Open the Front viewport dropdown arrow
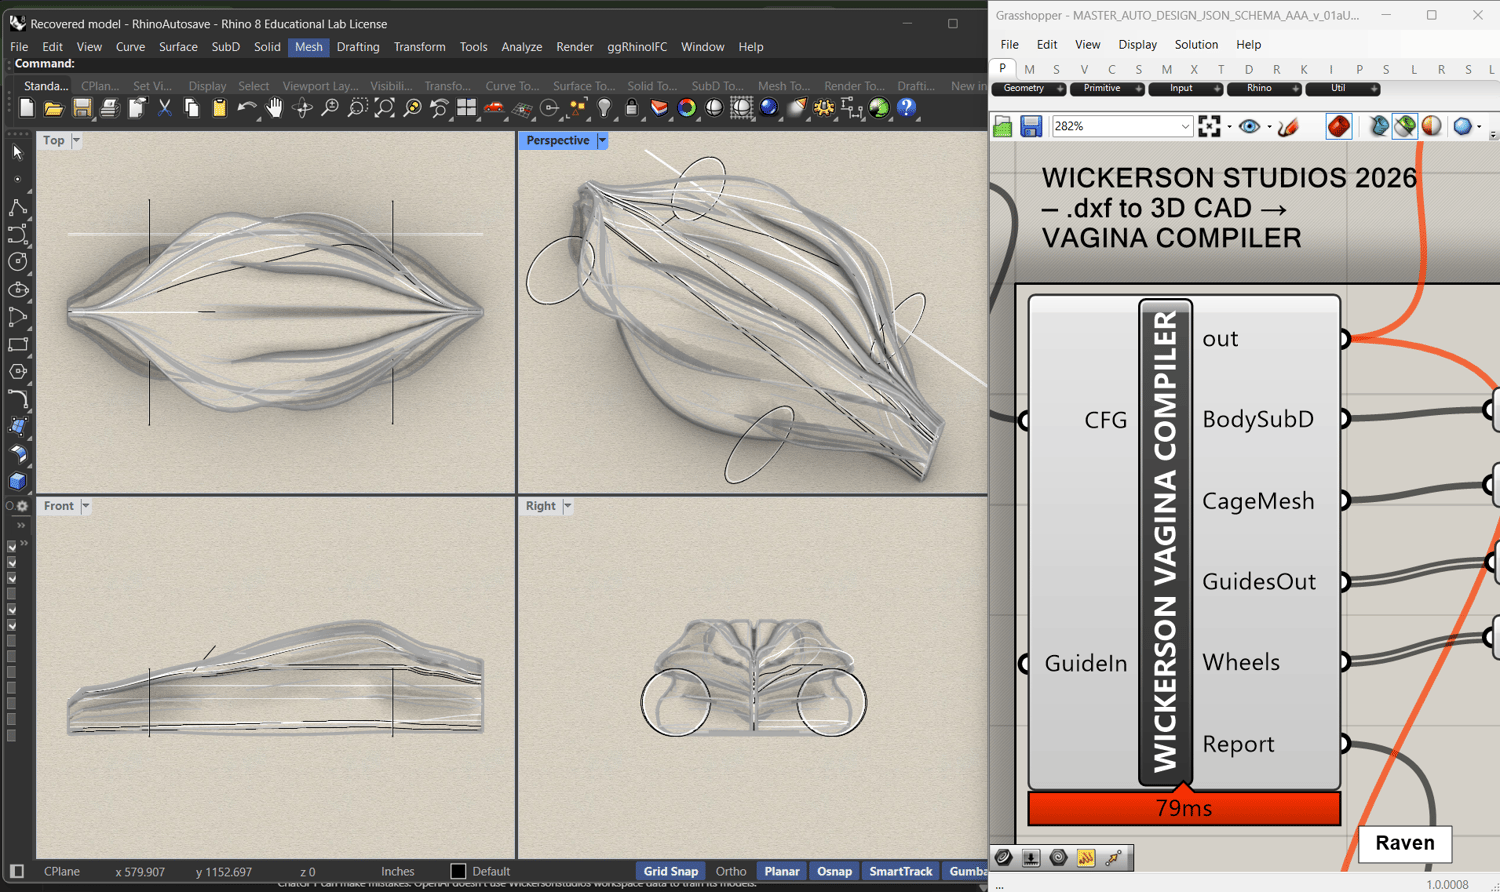Screen dimensions: 1500x892 click(86, 506)
